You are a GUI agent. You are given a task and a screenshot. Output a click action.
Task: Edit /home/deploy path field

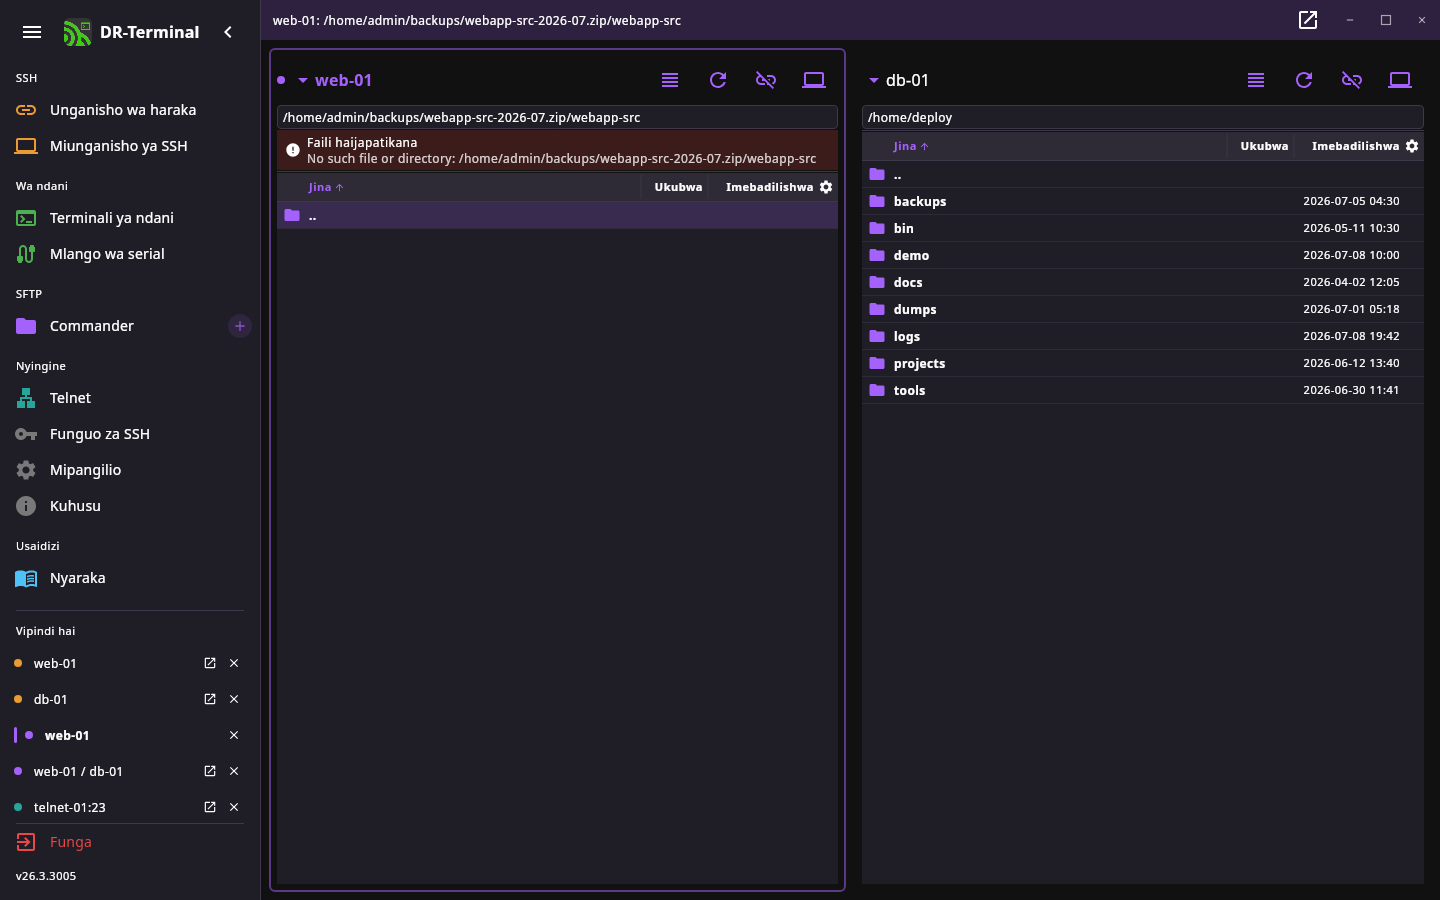coord(1143,117)
